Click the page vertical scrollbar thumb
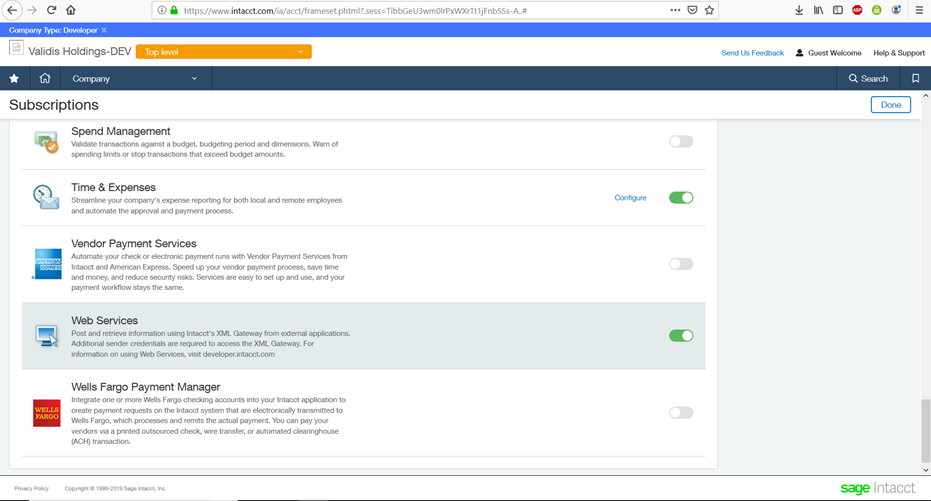The height and width of the screenshot is (501, 931). (x=925, y=431)
